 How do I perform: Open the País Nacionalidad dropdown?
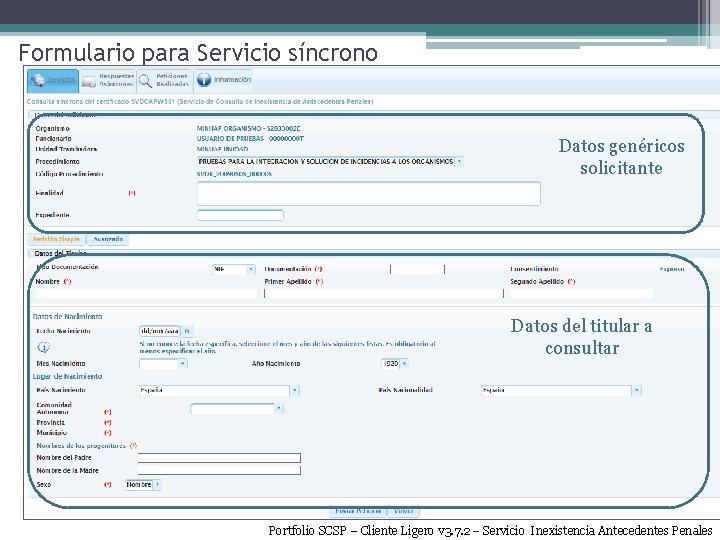(561, 390)
